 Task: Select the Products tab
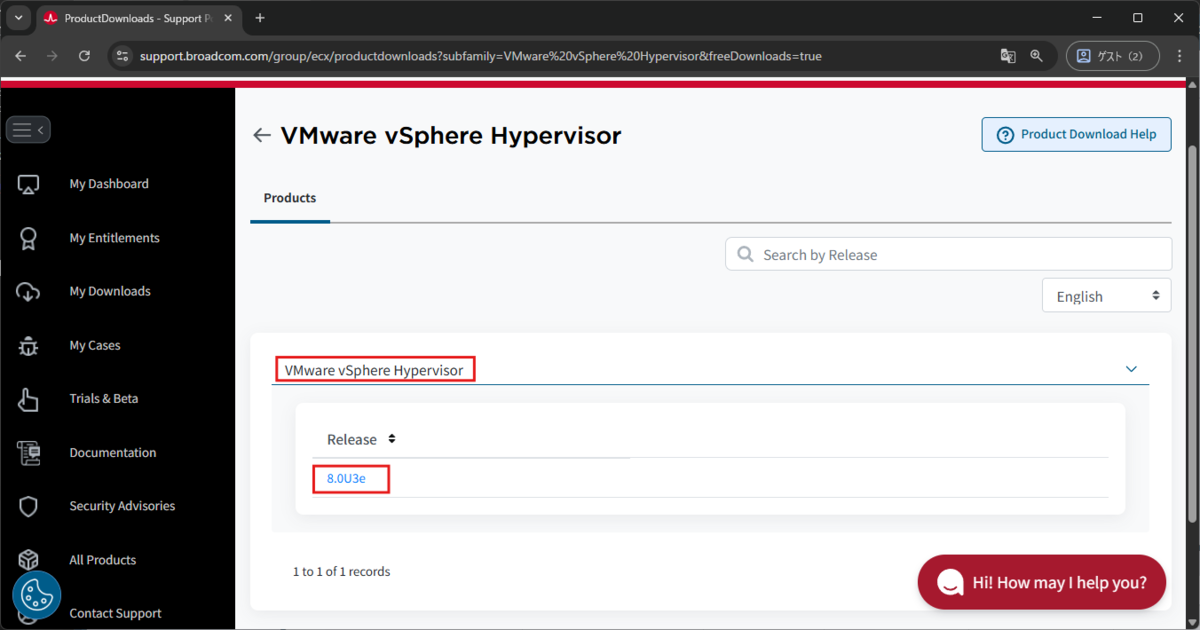[290, 198]
